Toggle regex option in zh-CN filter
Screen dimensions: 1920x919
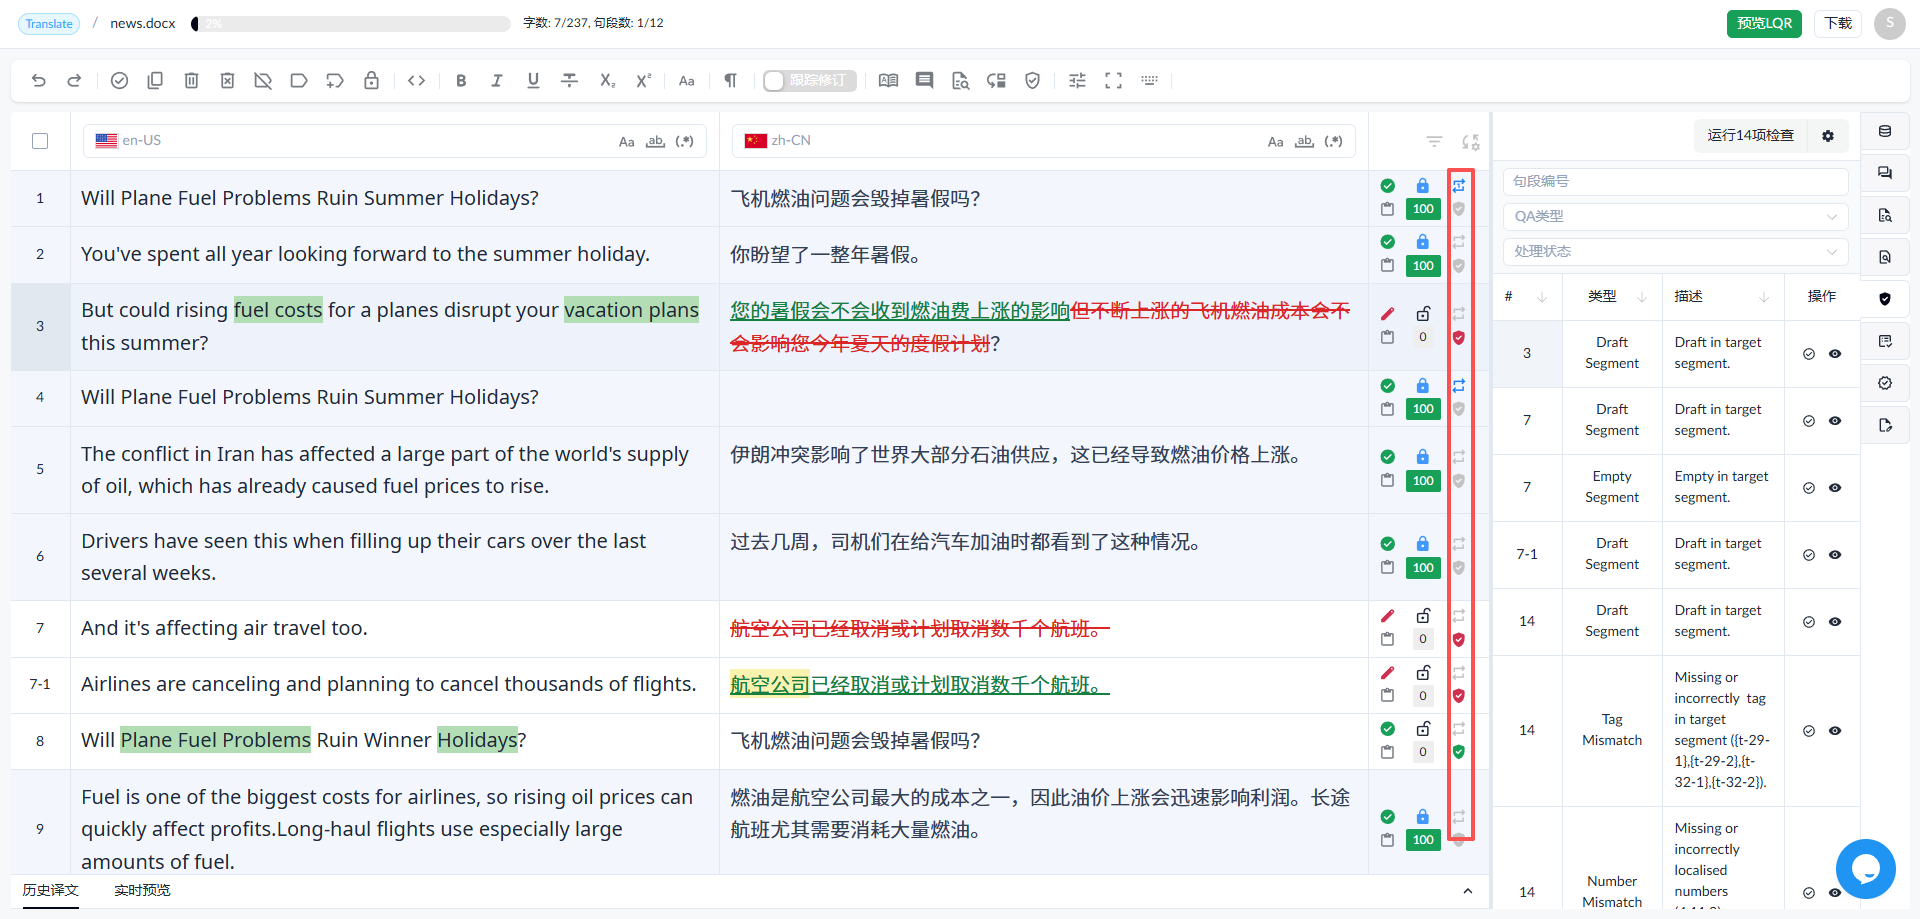tap(1333, 142)
